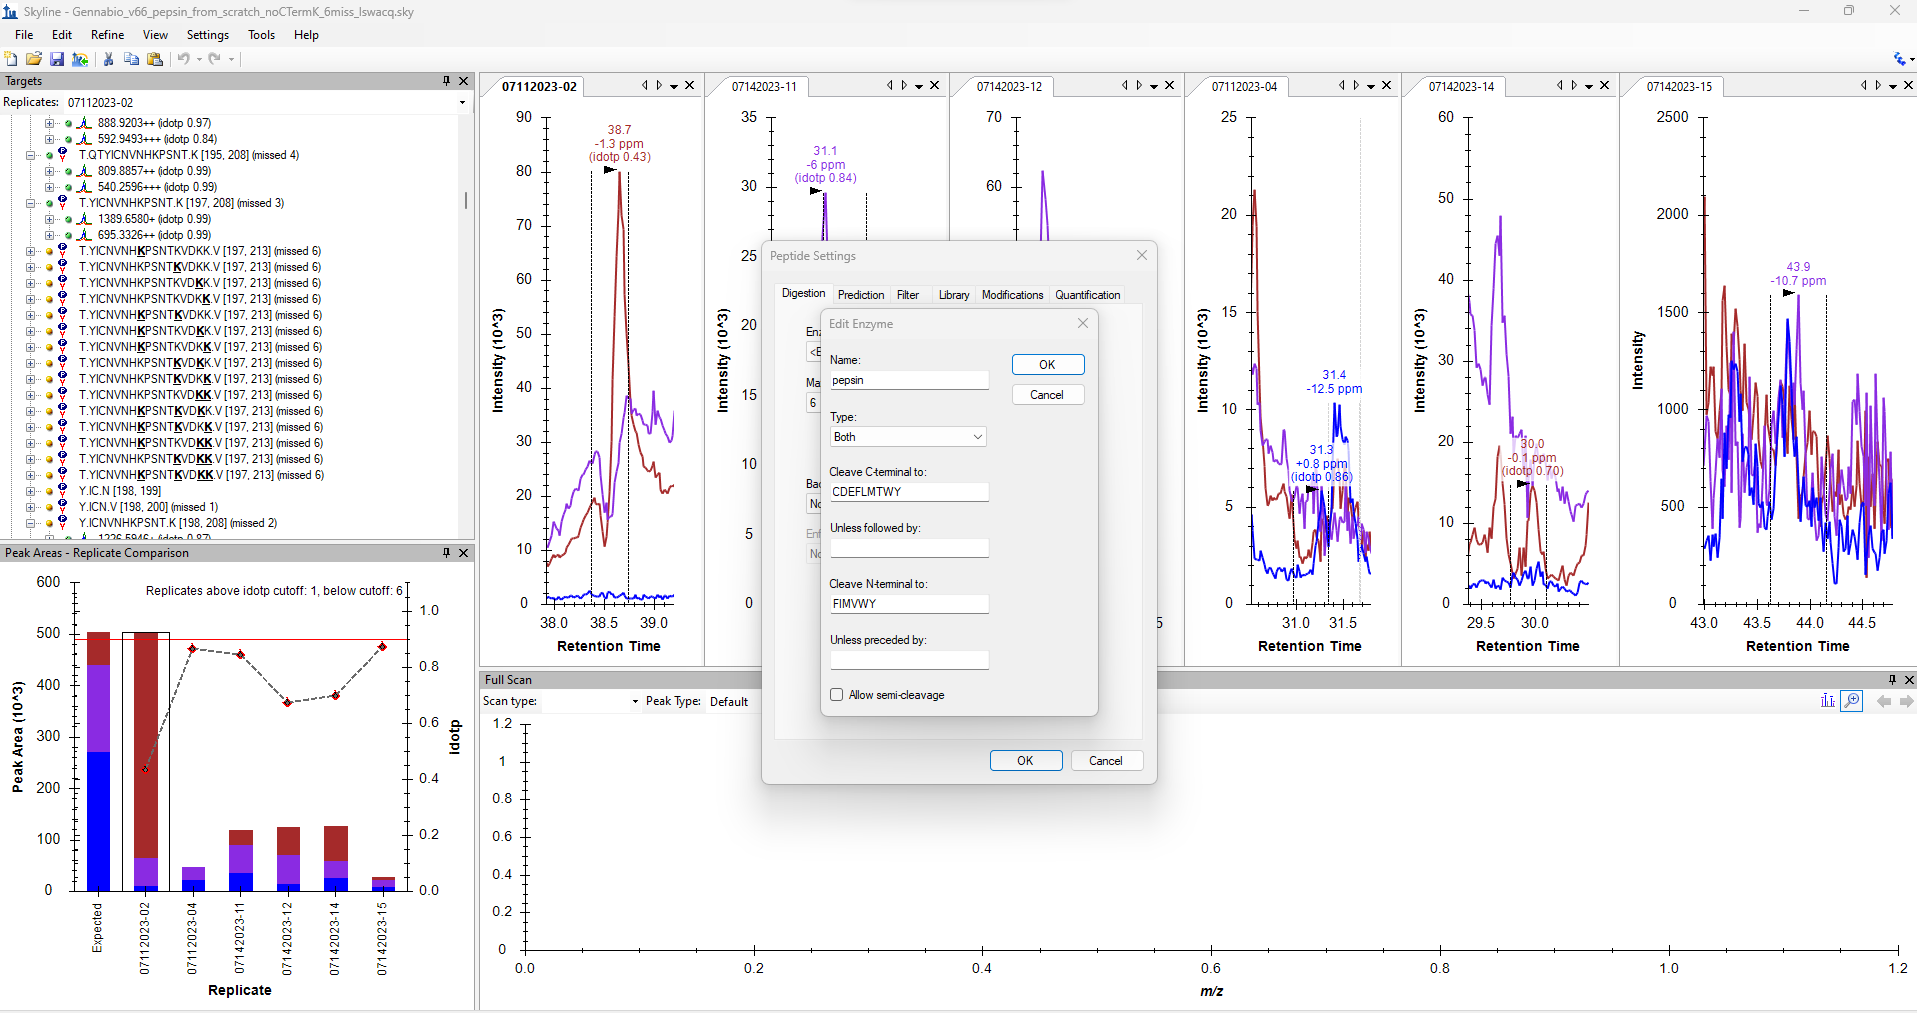Save the document with the floppy icon
This screenshot has height=1013, width=1917.
57,59
